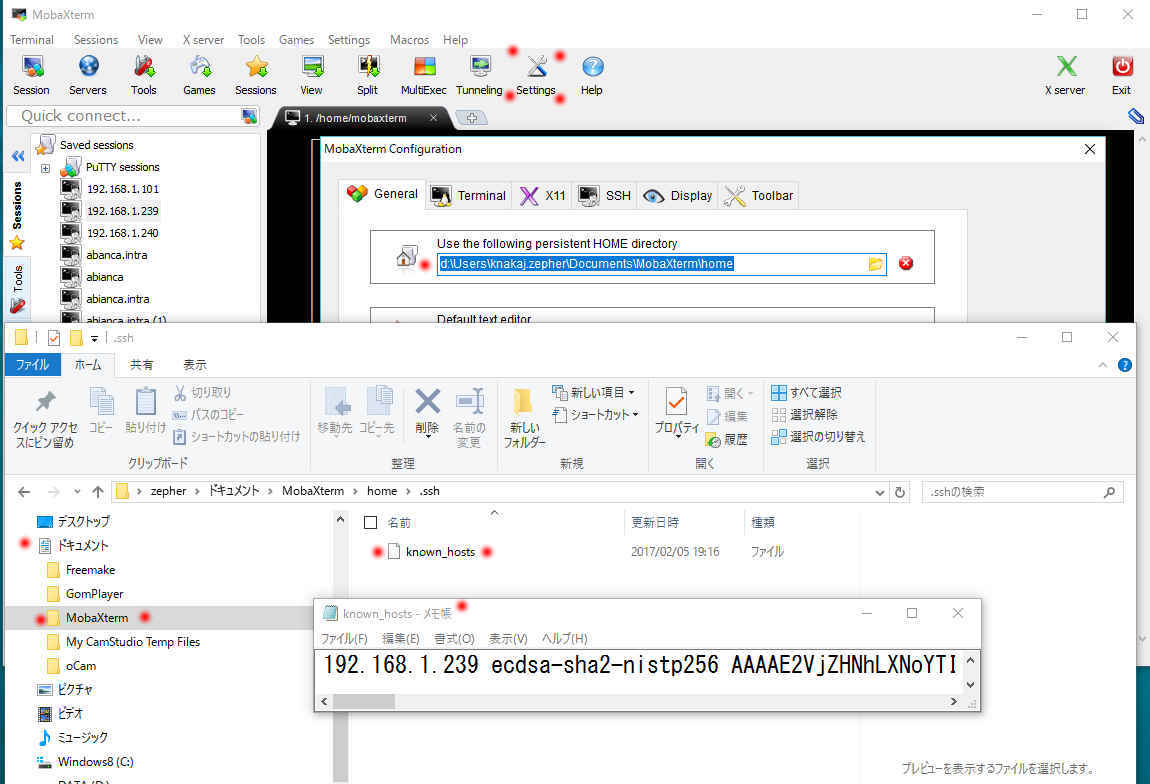Click すべて選択 (select all) button
This screenshot has width=1150, height=784.
pos(806,392)
